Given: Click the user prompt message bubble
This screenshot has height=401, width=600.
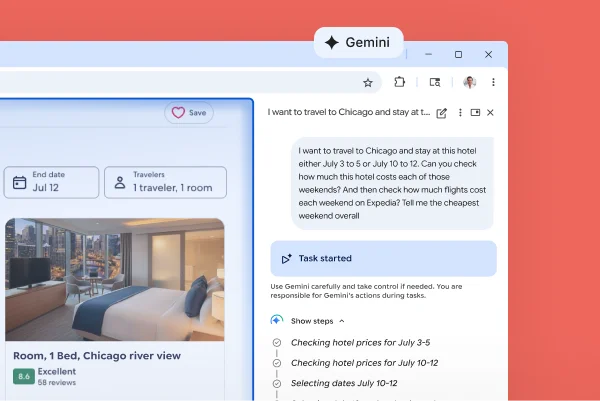Looking at the screenshot, I should [392, 183].
